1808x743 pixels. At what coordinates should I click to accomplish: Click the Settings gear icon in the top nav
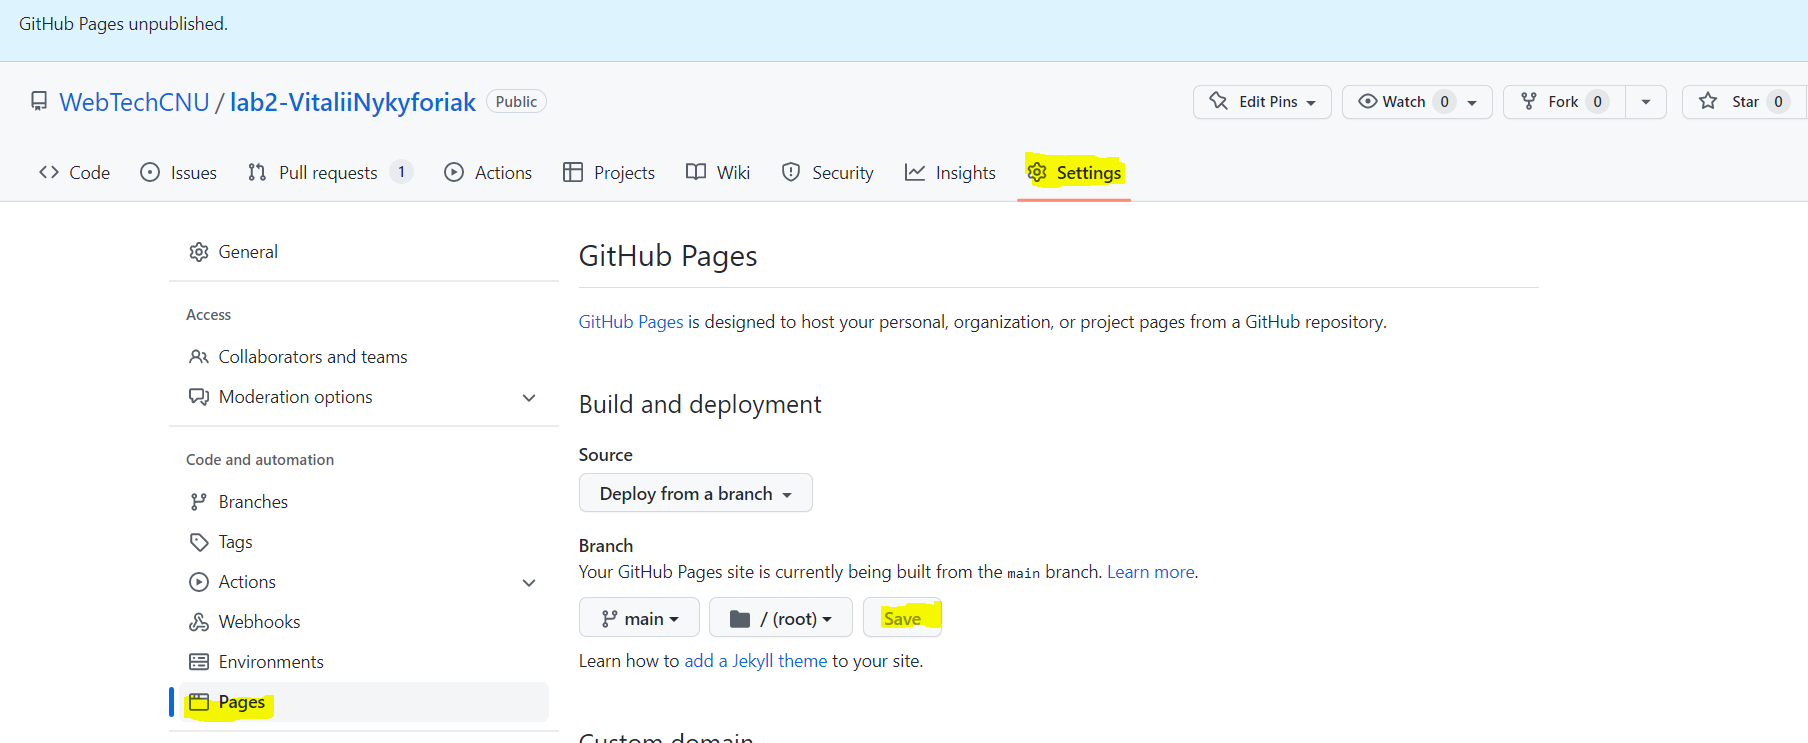tap(1037, 172)
